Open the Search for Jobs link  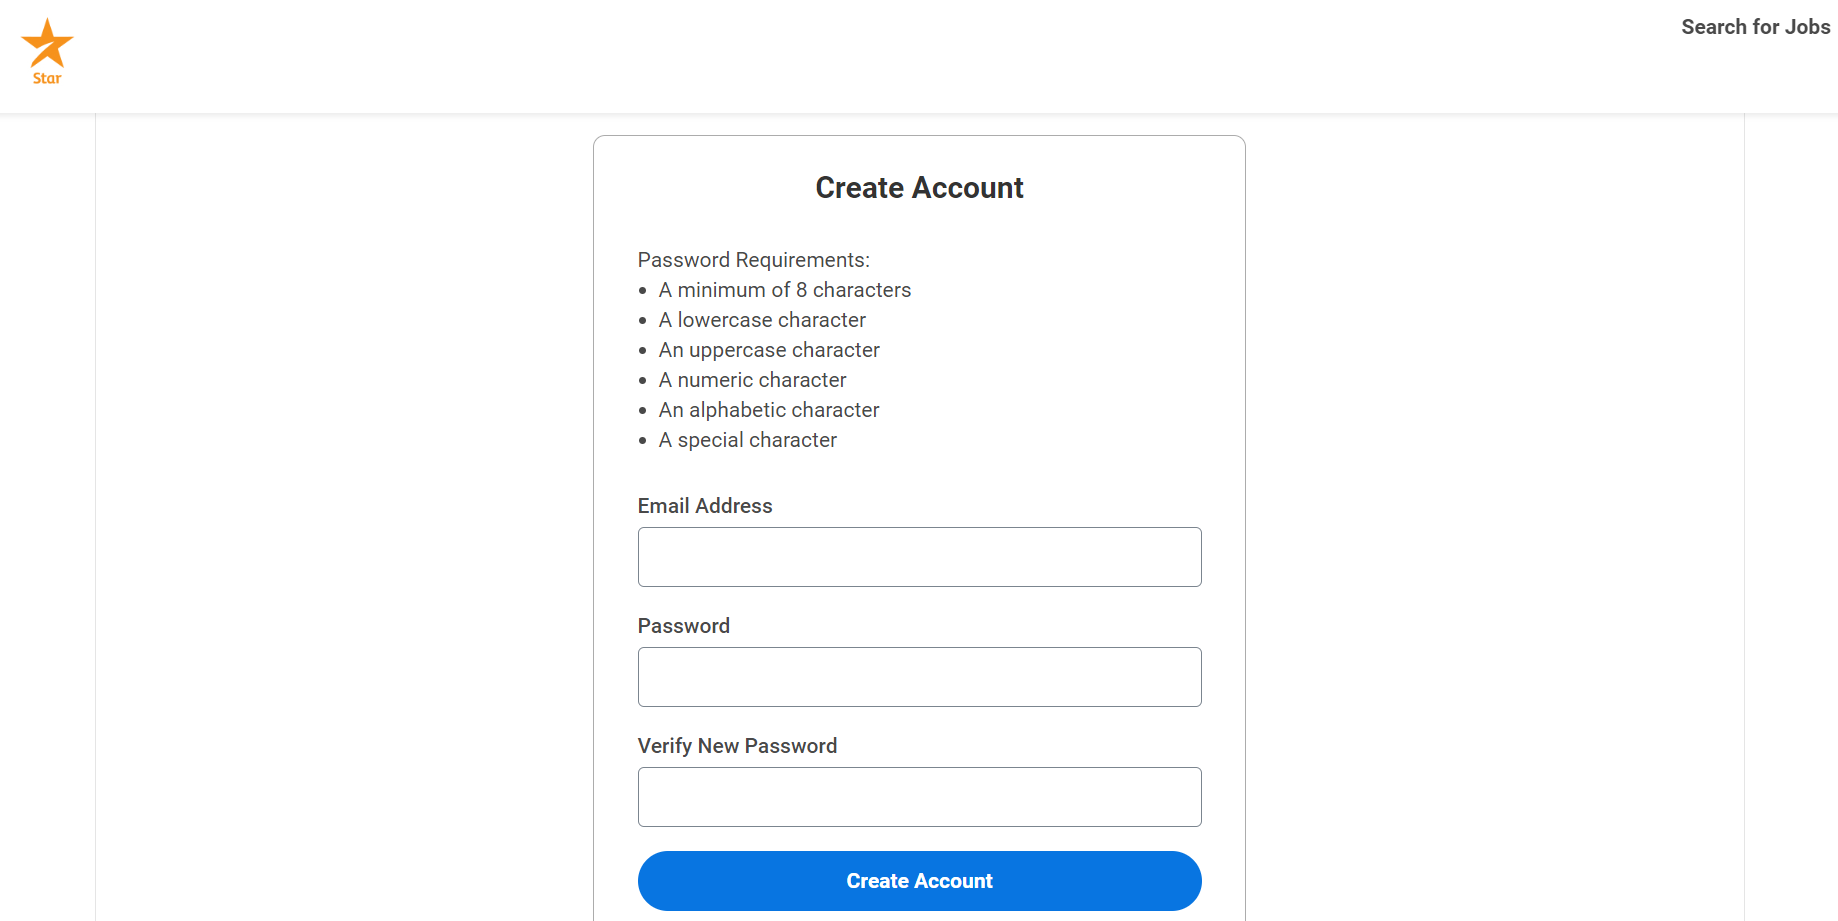(x=1755, y=27)
